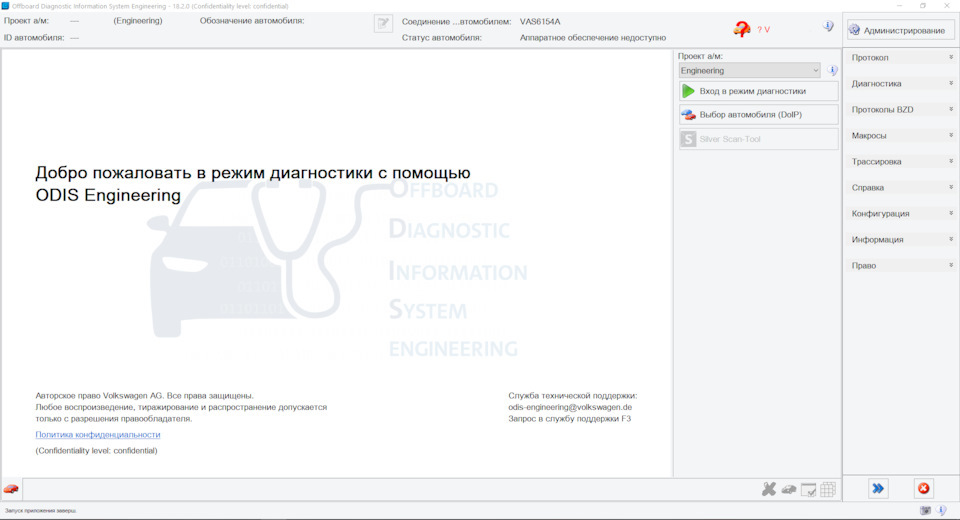Click the screenshot camera icon in status bar
The width and height of the screenshot is (960, 520).
925,510
